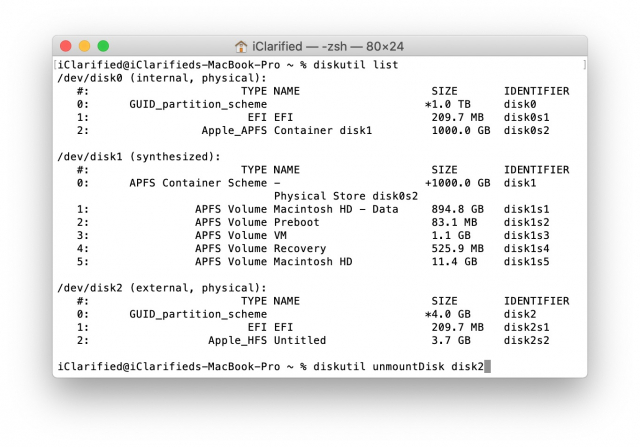
Task: Click the /dev/disk1 (synthesized) heading
Action: (x=139, y=157)
